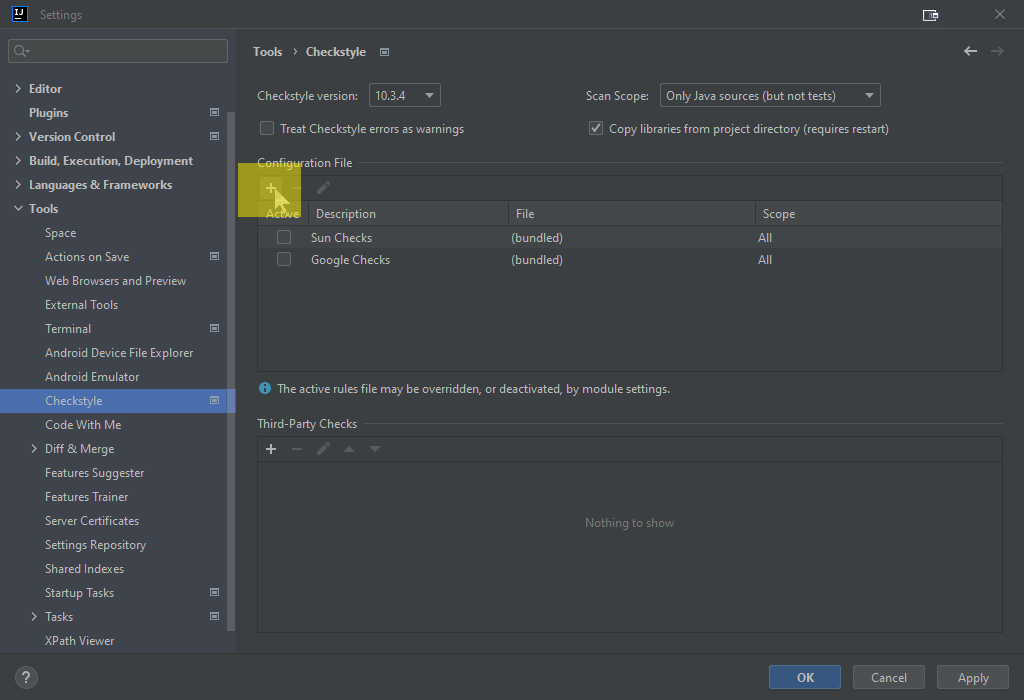
Task: Apply the Checkstyle settings
Action: tap(973, 677)
